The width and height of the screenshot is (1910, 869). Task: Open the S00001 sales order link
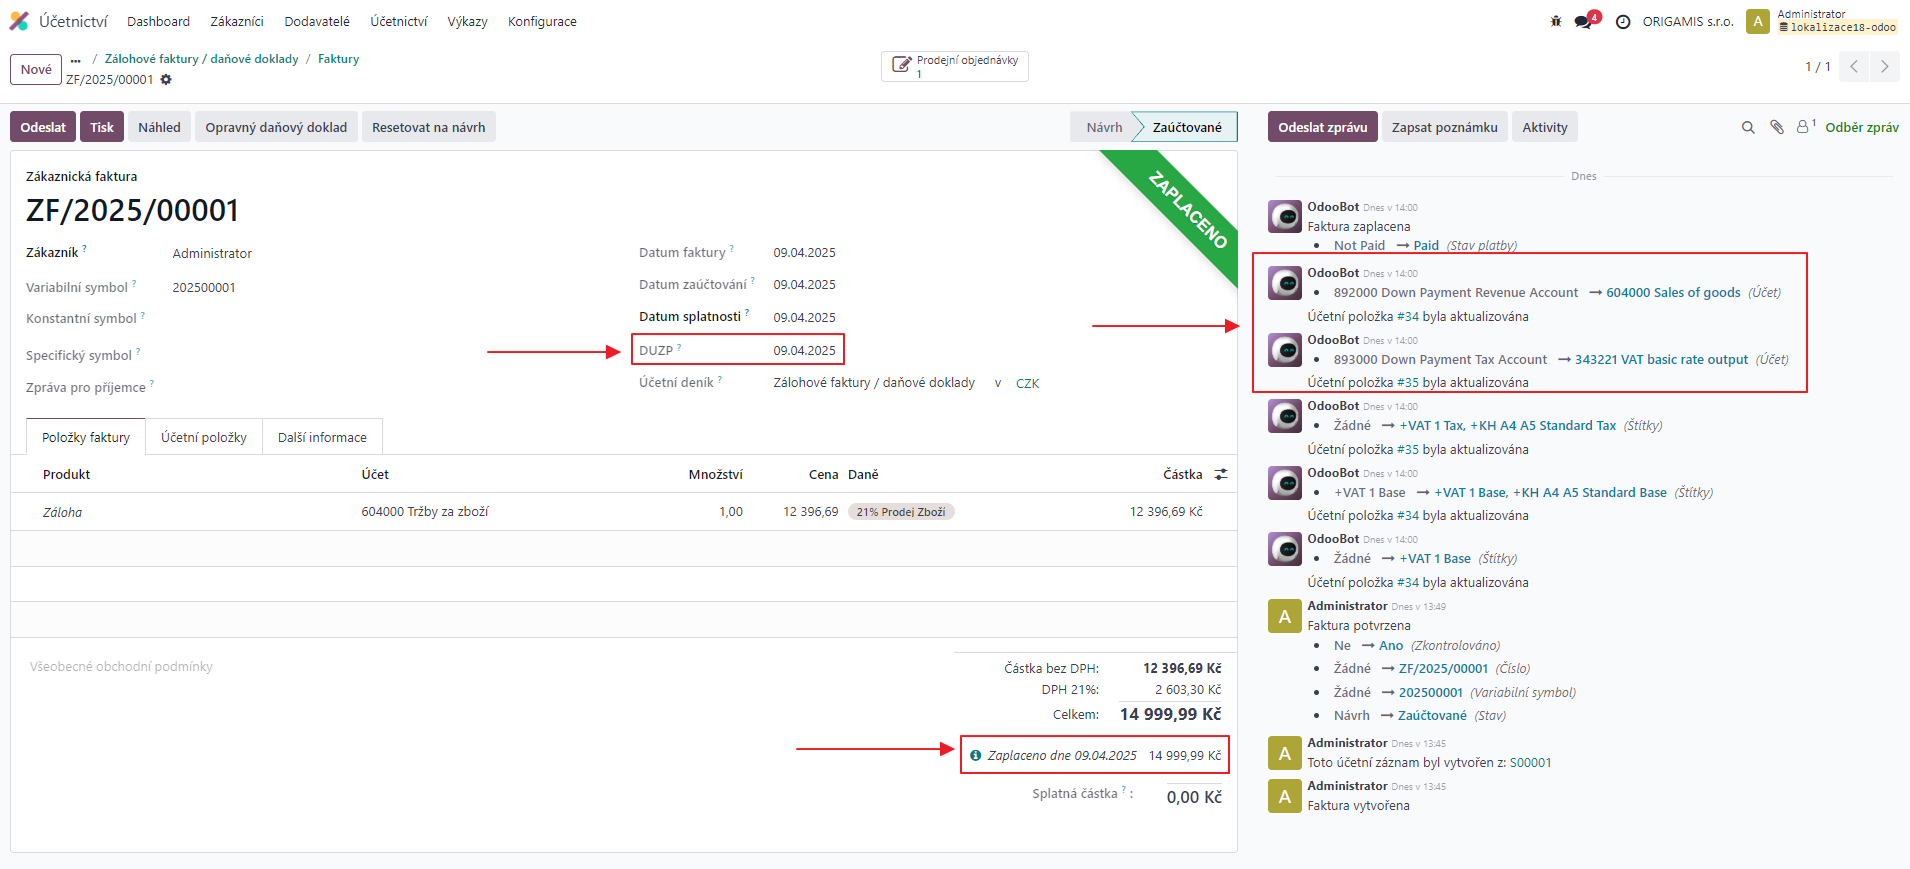(1530, 763)
